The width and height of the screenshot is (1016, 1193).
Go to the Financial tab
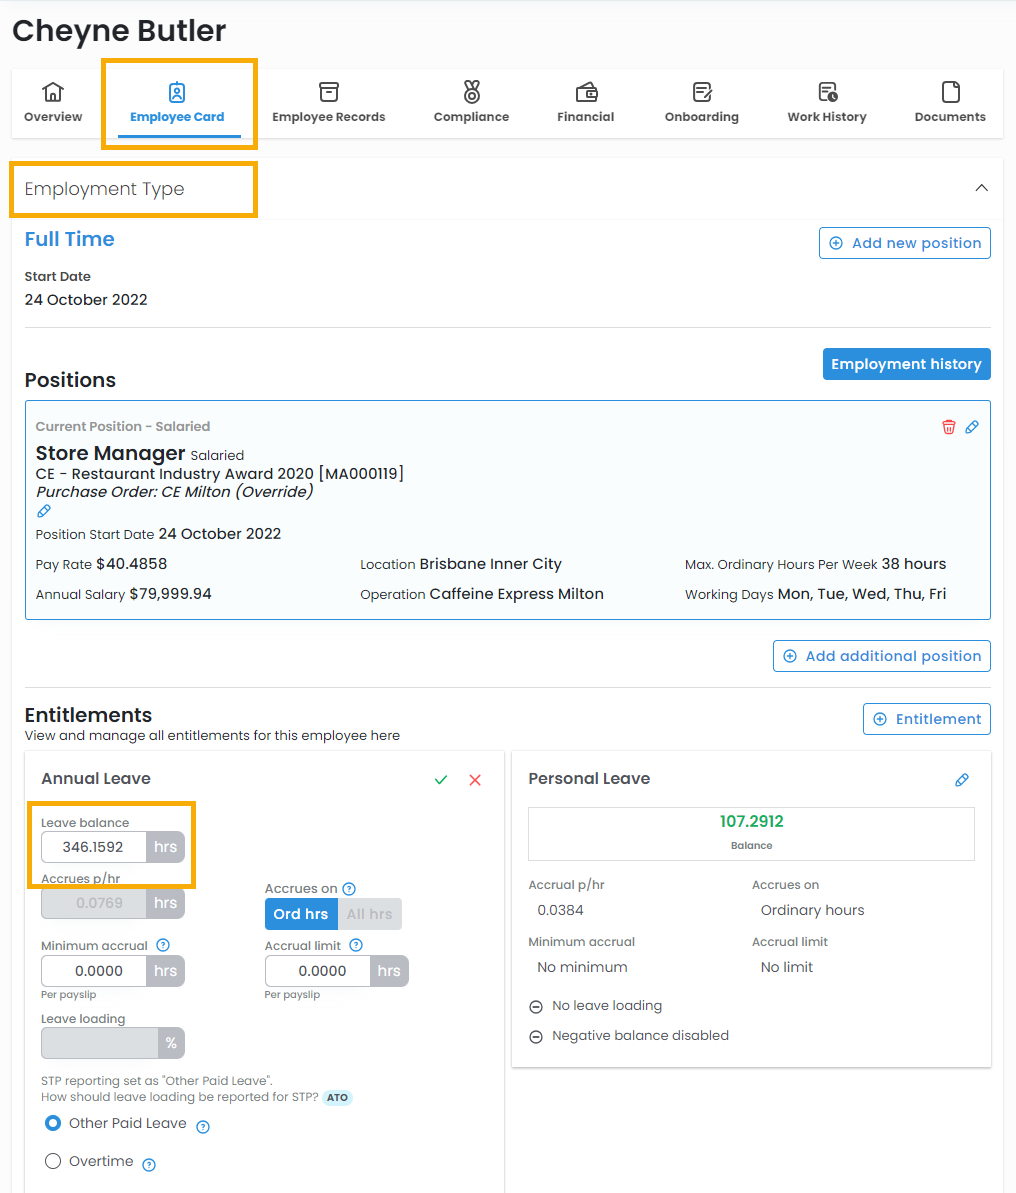586,103
